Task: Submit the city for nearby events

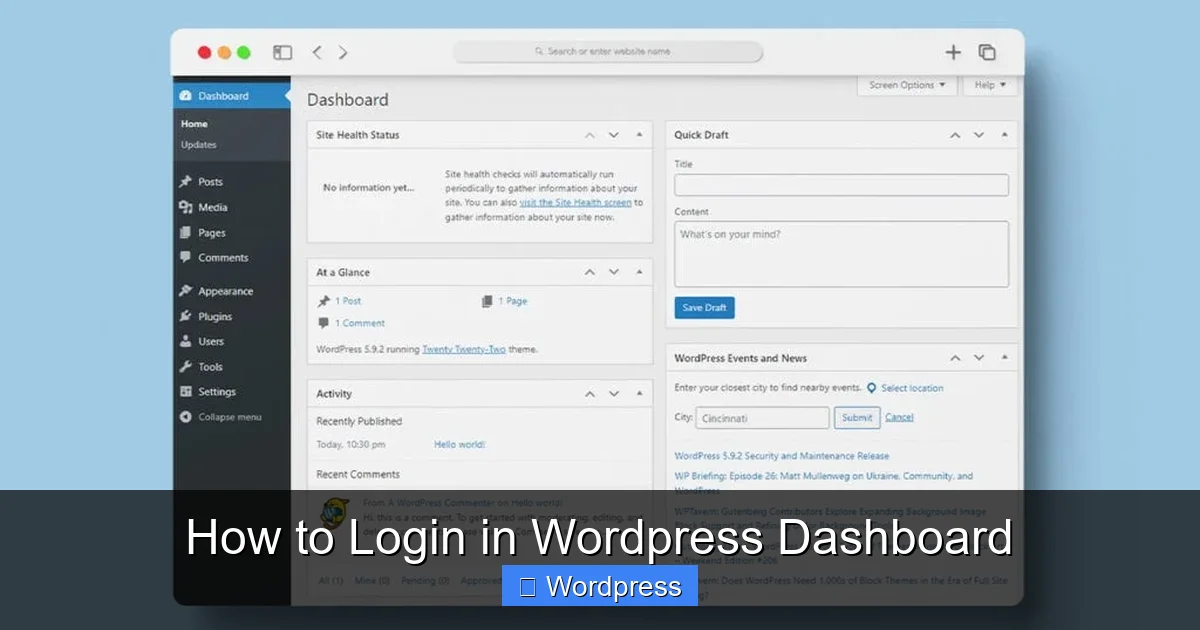Action: [x=857, y=417]
